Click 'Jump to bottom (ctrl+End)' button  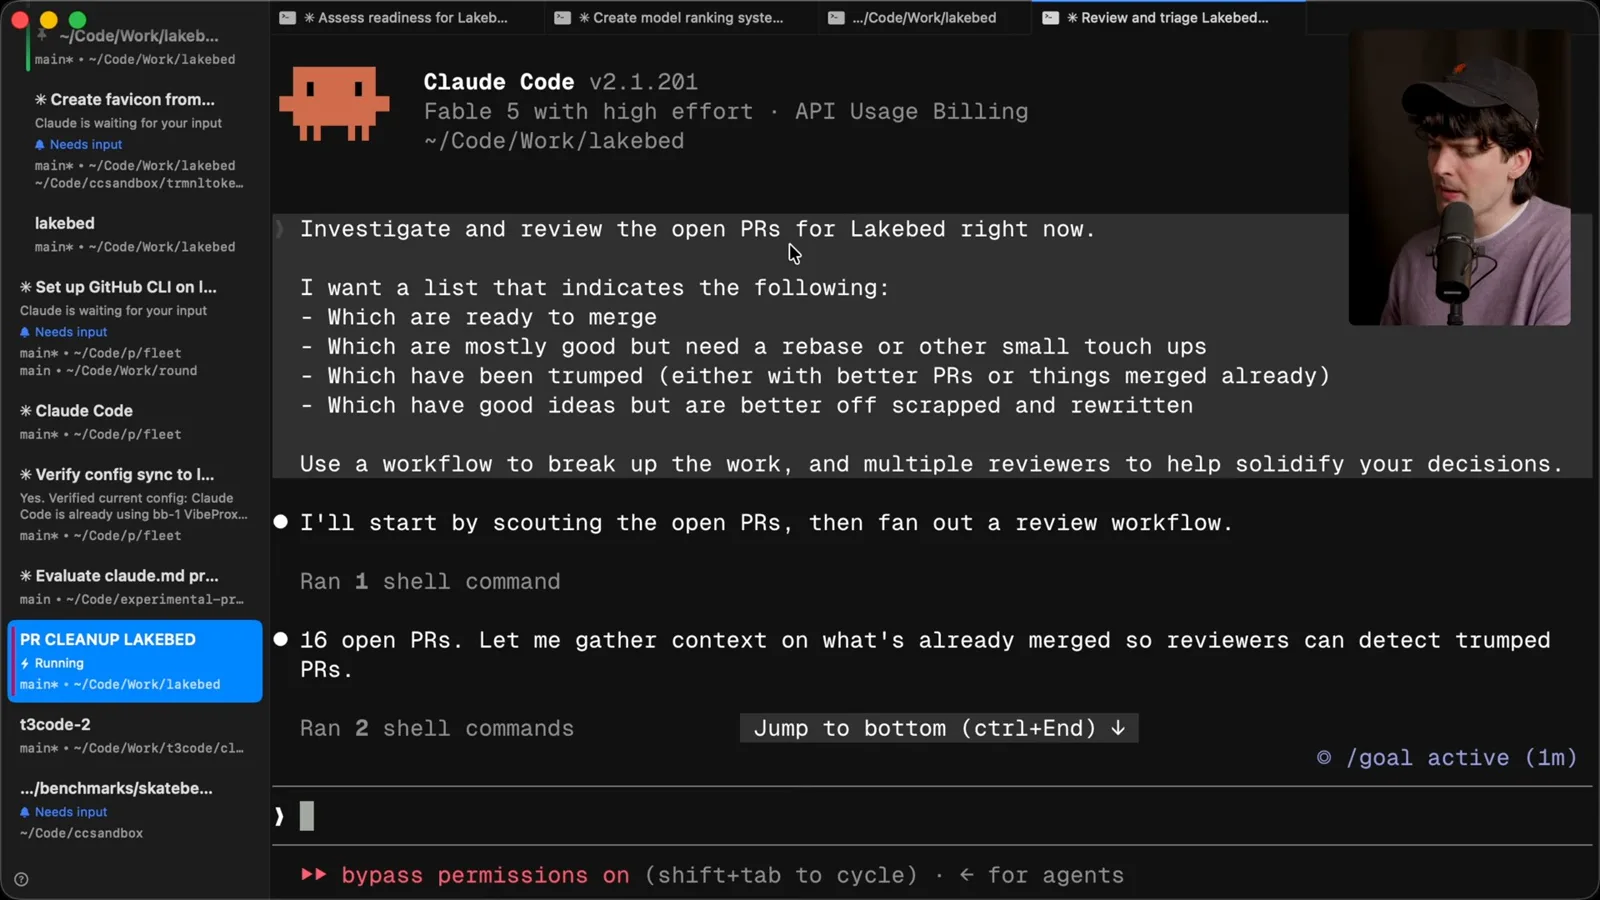point(939,728)
